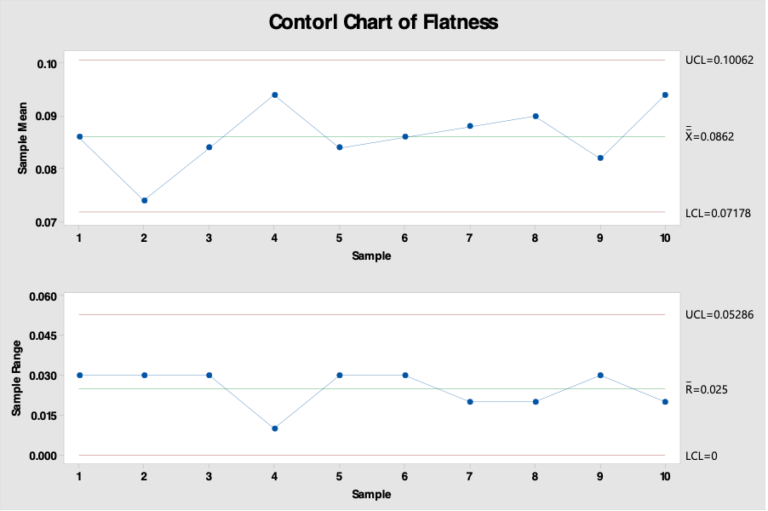The image size is (768, 511).
Task: Click sample 4 point on Sample Range chart
Action: (x=274, y=428)
